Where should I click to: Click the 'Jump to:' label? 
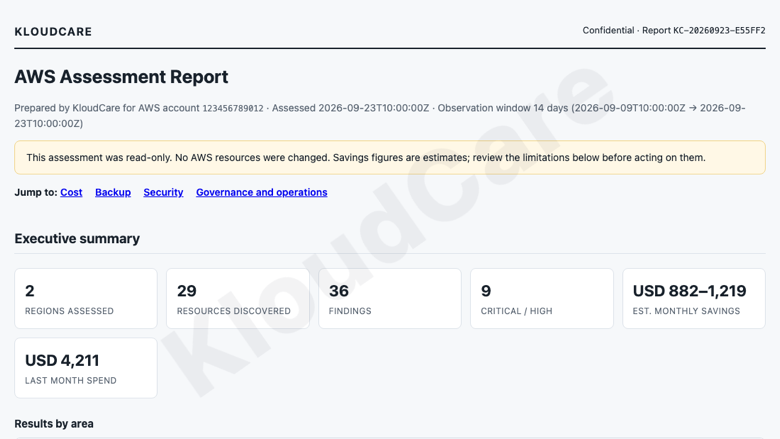tap(36, 192)
